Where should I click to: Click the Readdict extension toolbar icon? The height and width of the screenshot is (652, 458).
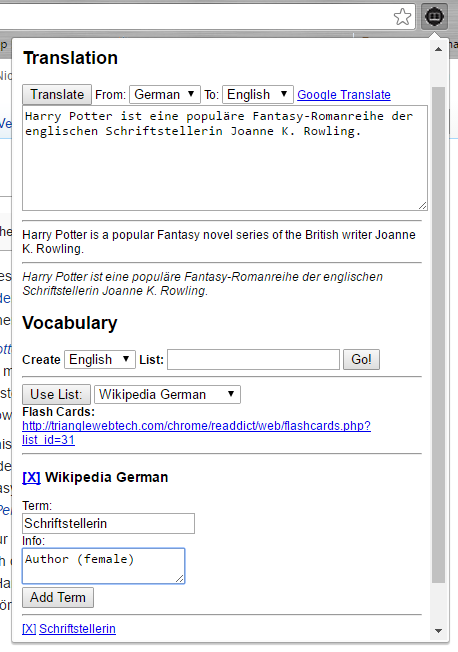pyautogui.click(x=434, y=17)
